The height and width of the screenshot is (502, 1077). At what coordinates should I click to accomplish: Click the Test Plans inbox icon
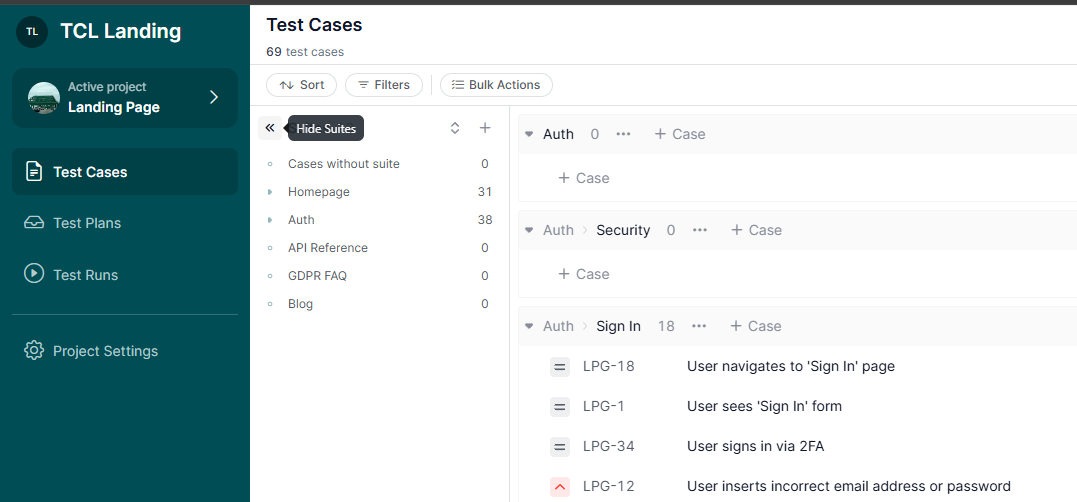[34, 223]
